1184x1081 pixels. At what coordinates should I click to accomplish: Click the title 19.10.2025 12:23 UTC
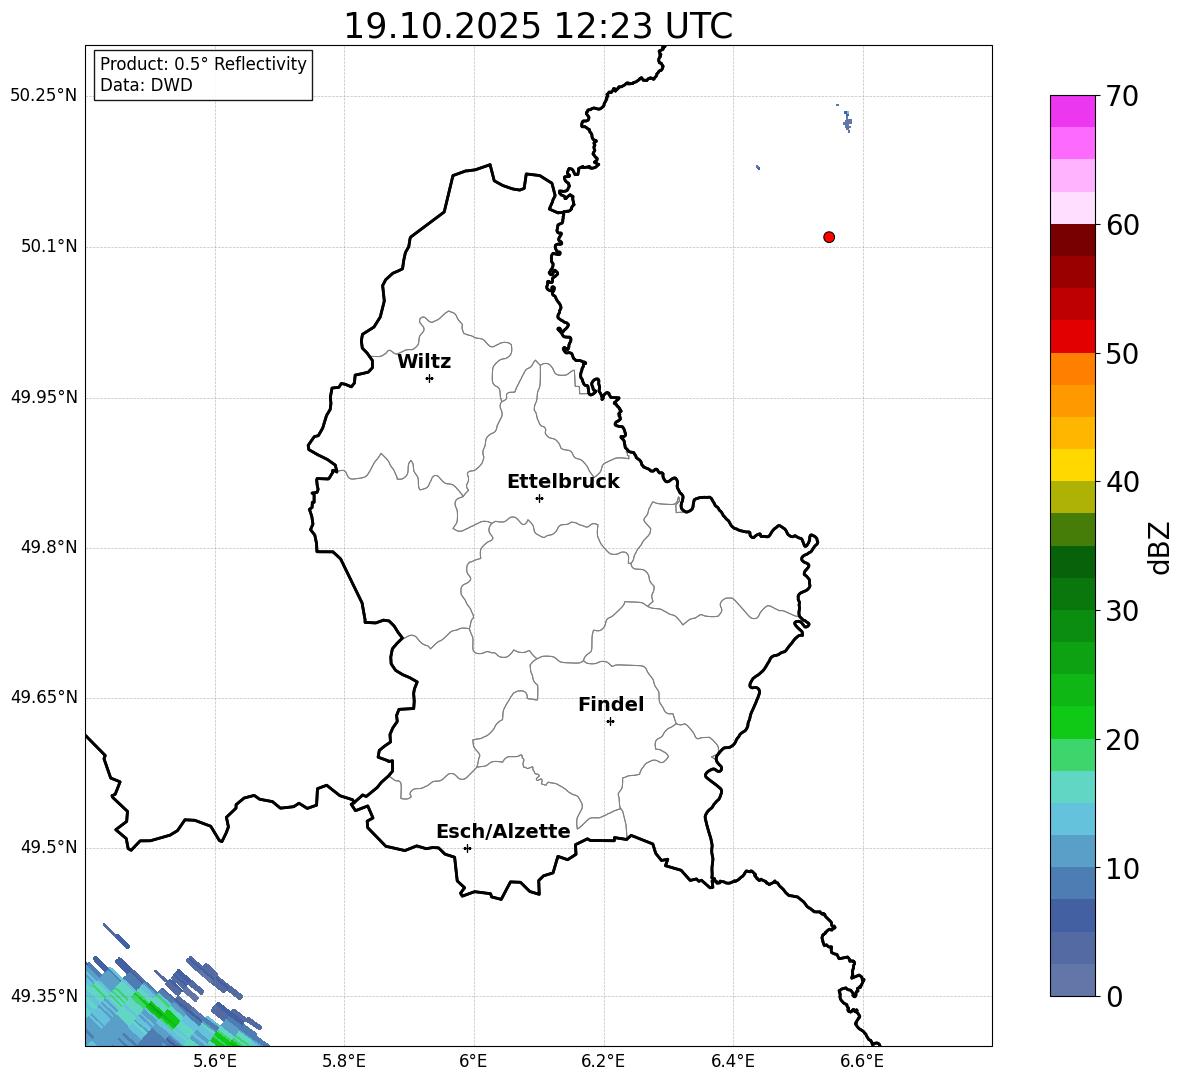tap(538, 26)
